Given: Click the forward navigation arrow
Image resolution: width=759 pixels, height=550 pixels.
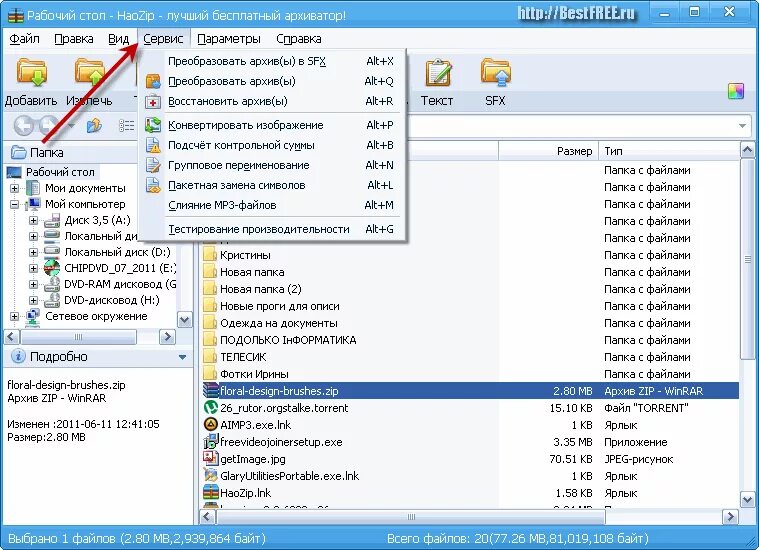Looking at the screenshot, I should tap(48, 126).
